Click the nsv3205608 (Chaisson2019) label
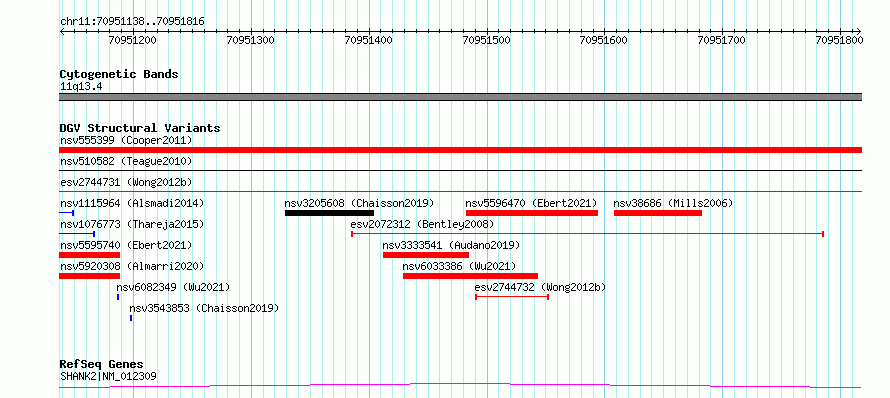The height and width of the screenshot is (398, 890). (359, 203)
